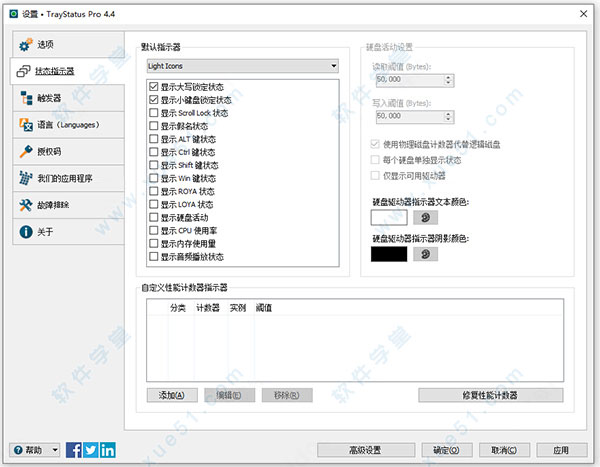Enable 显示 Scroll Lock 状态
Image resolution: width=600 pixels, height=467 pixels.
pos(153,113)
